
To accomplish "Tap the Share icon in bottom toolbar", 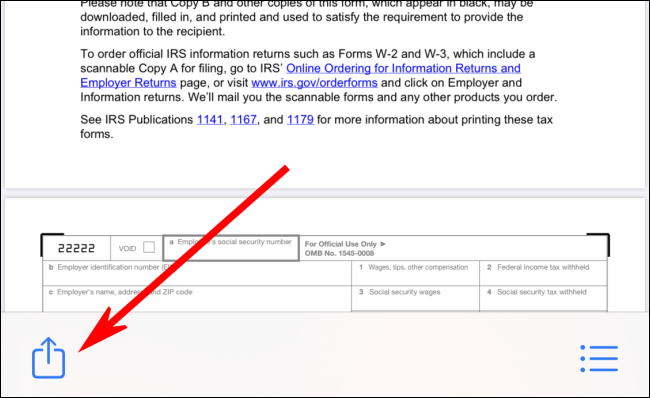I will tap(49, 357).
